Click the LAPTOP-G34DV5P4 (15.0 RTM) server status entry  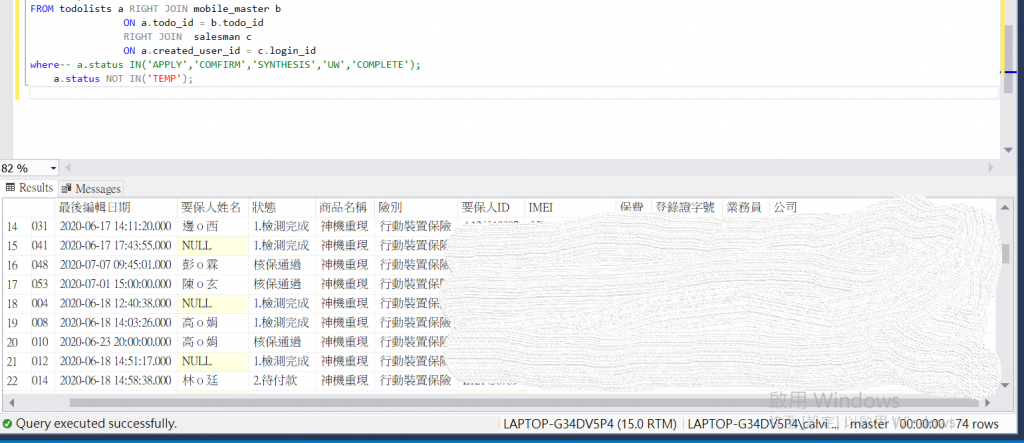click(x=590, y=424)
